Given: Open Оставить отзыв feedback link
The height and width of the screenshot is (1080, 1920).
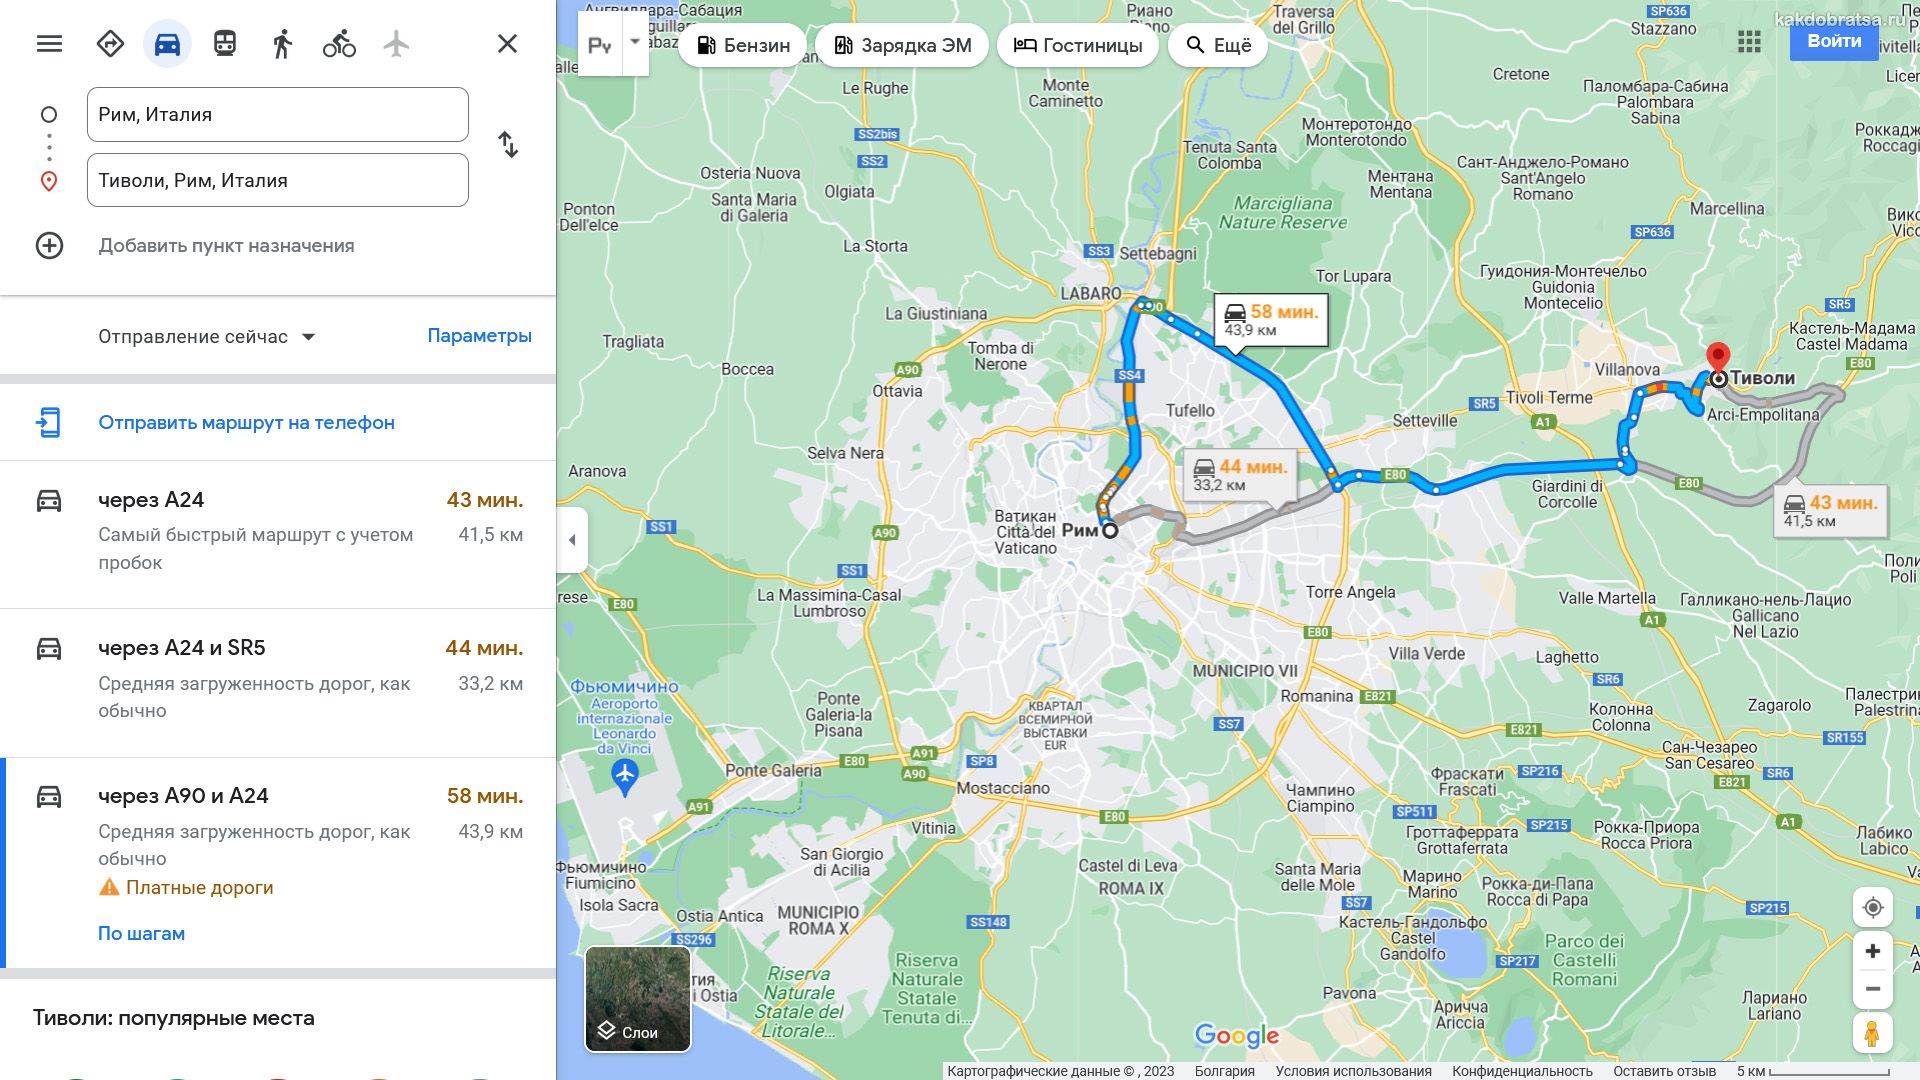Looking at the screenshot, I should pos(1664,1071).
